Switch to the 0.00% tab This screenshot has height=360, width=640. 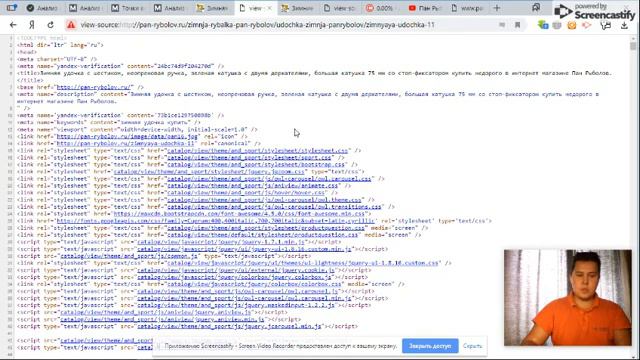pos(380,8)
